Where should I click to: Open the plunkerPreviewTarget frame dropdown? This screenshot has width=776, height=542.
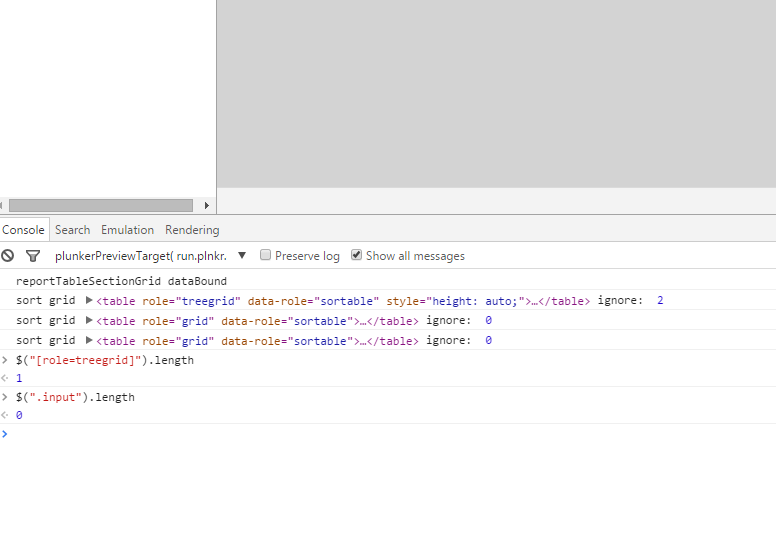242,256
